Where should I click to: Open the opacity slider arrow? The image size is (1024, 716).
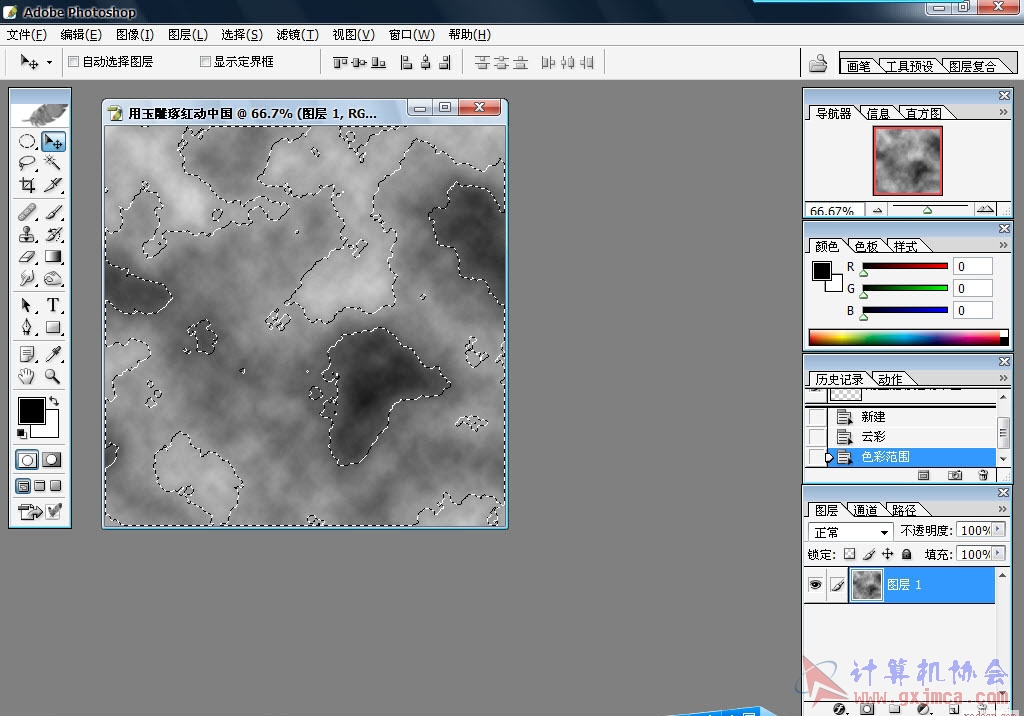[998, 530]
